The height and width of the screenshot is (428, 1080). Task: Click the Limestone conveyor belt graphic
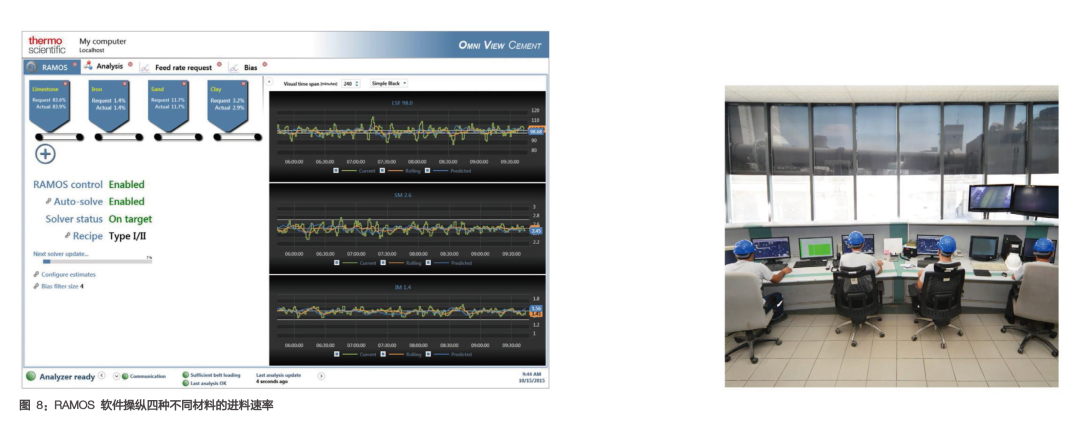pyautogui.click(x=59, y=136)
